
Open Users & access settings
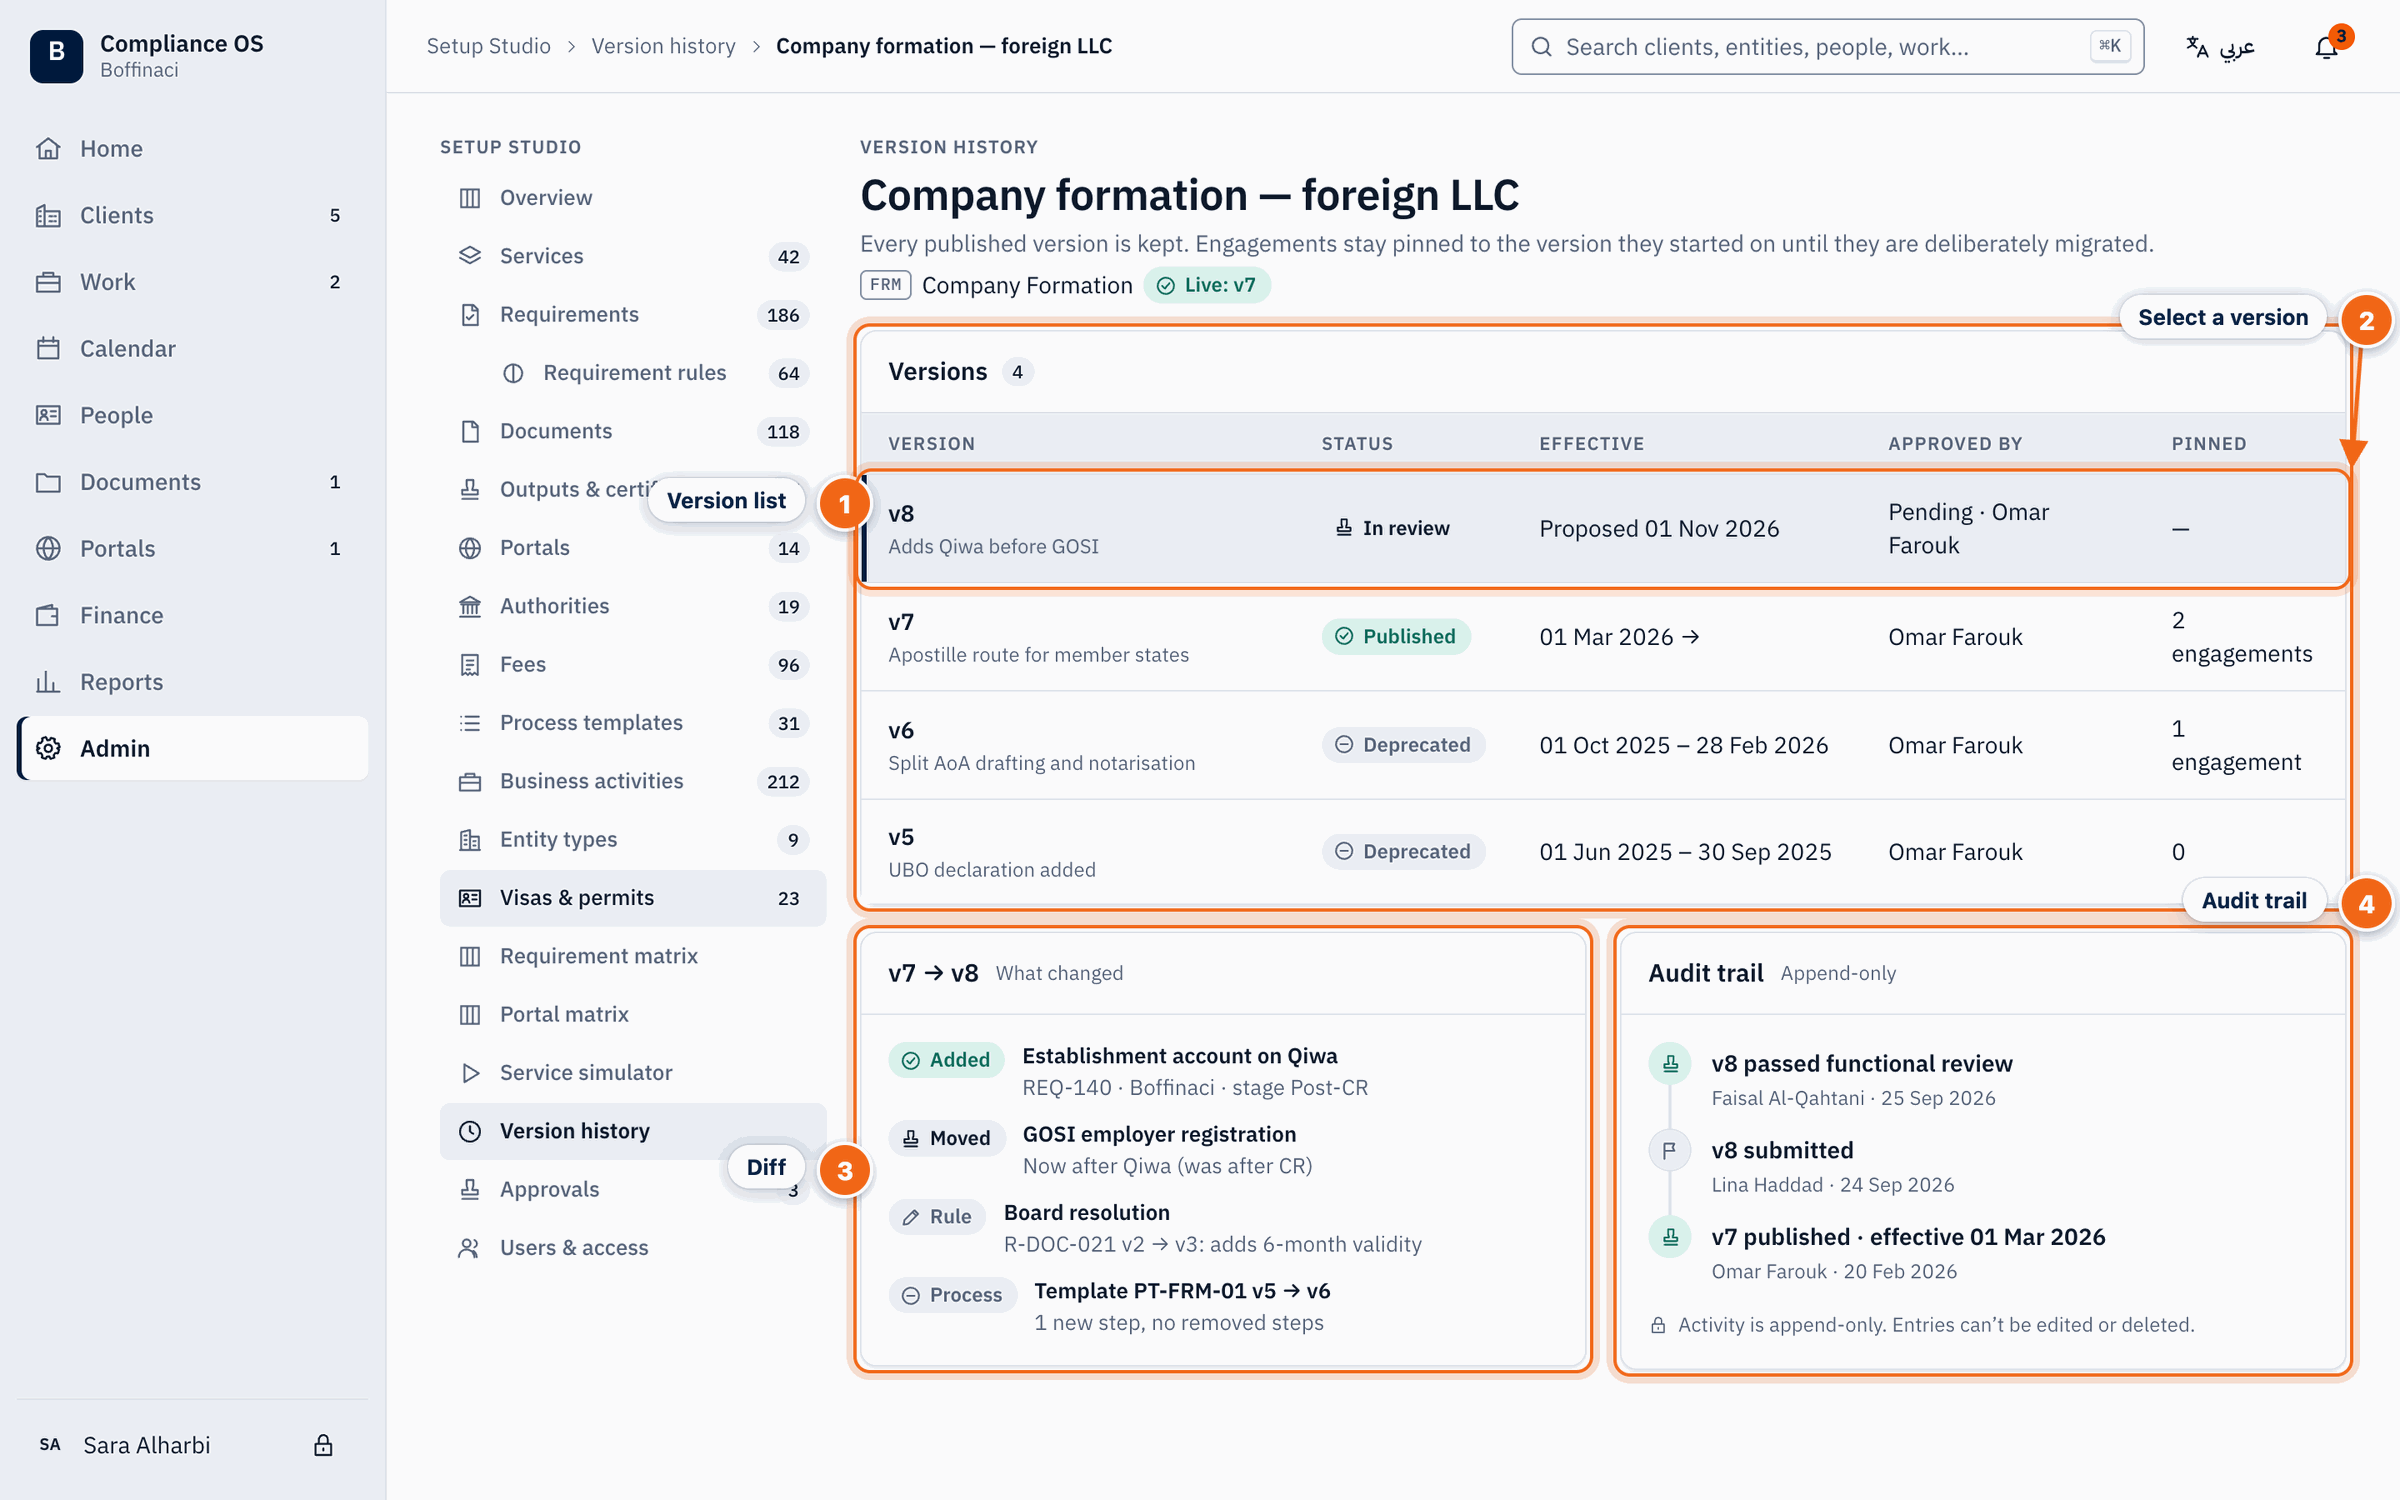point(632,1248)
